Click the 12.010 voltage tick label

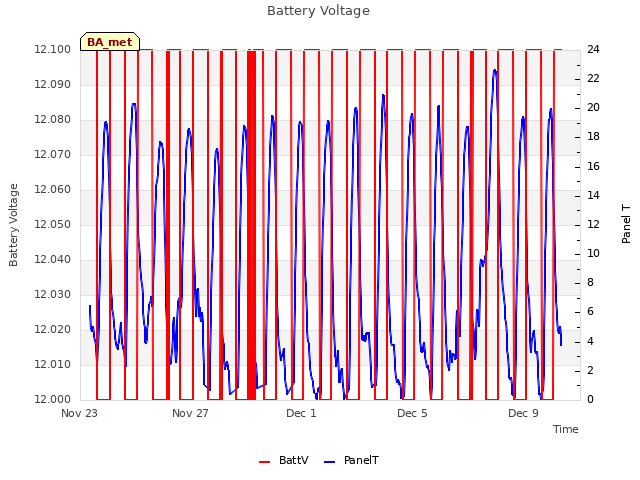[52, 364]
